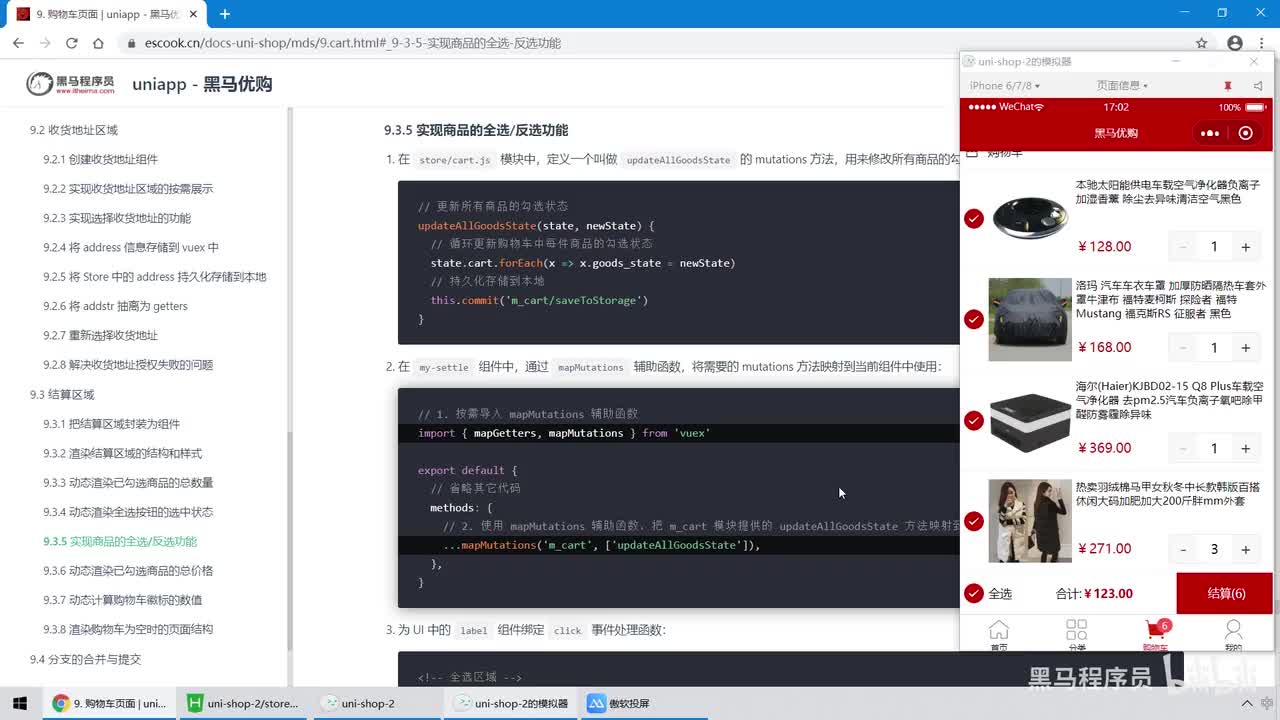The width and height of the screenshot is (1280, 720).
Task: Open 9.2.4 将 address 信息存储到 vuex 中
Action: (131, 247)
